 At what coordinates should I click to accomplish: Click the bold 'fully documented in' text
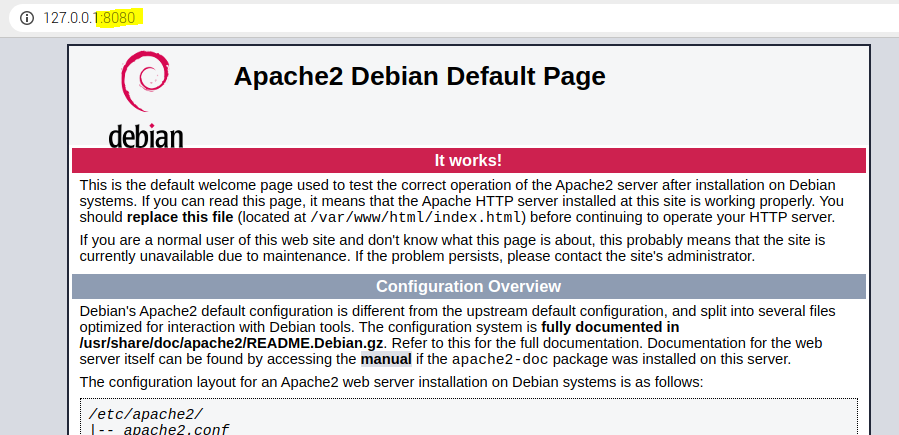(x=610, y=327)
